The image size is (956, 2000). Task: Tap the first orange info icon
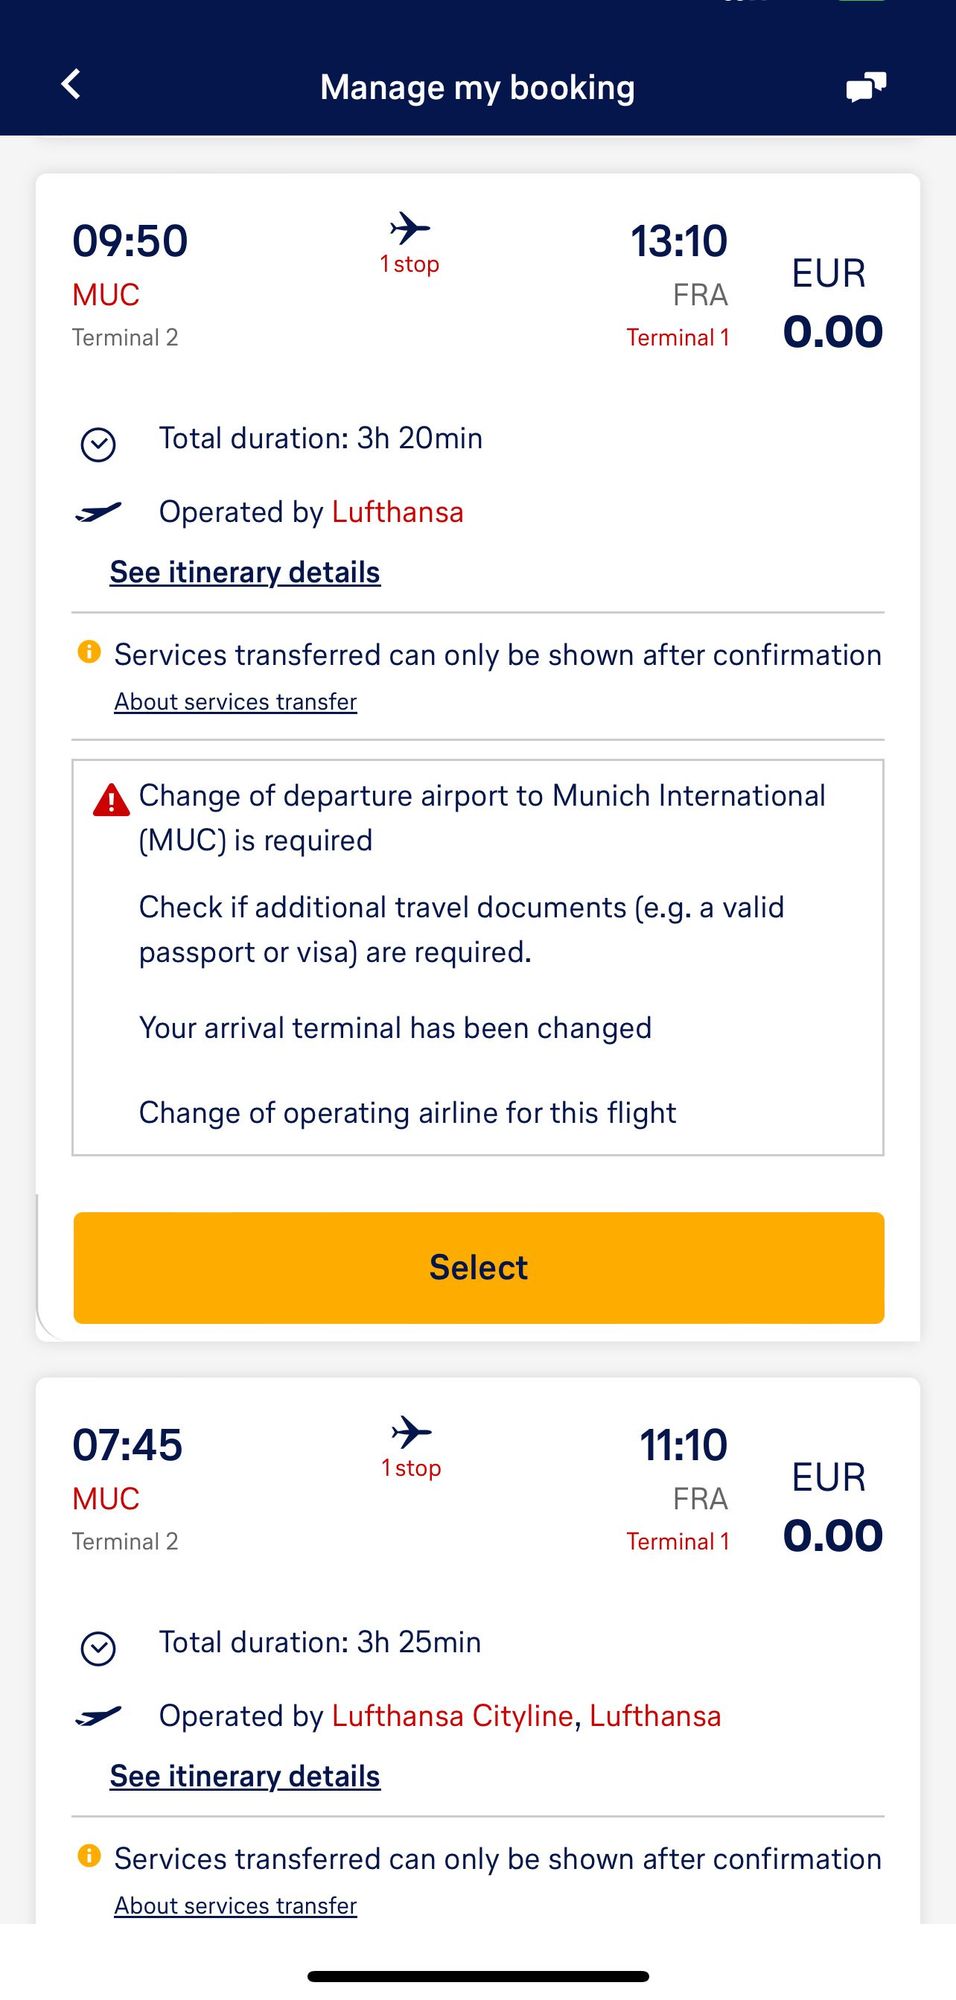pyautogui.click(x=89, y=652)
